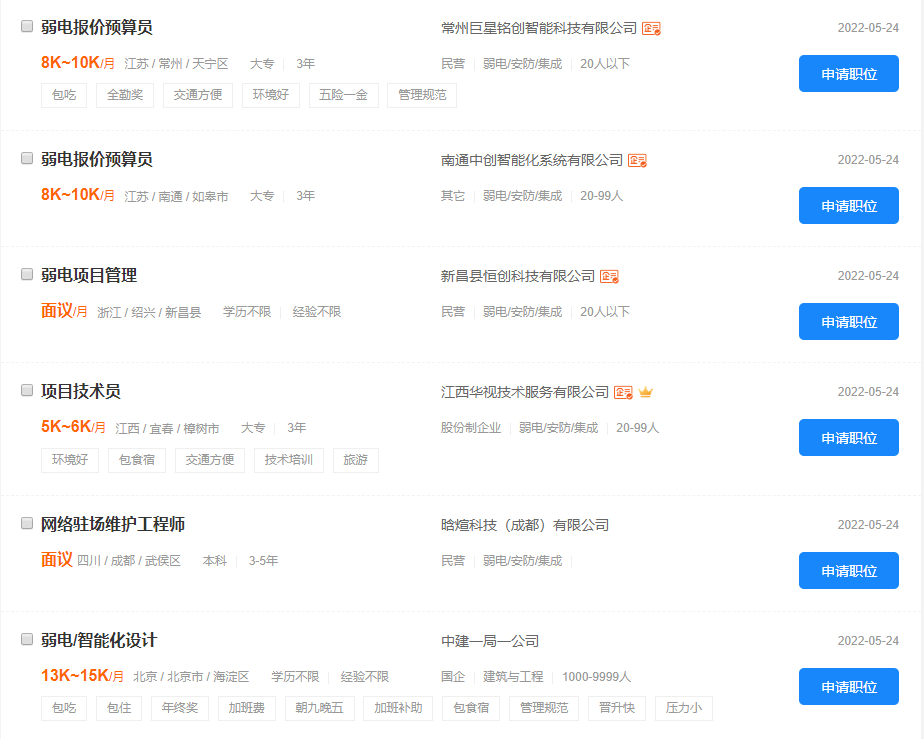Image resolution: width=924 pixels, height=739 pixels.
Task: Toggle the checkbox next to 弱电/智能化设计
Action: 27,640
